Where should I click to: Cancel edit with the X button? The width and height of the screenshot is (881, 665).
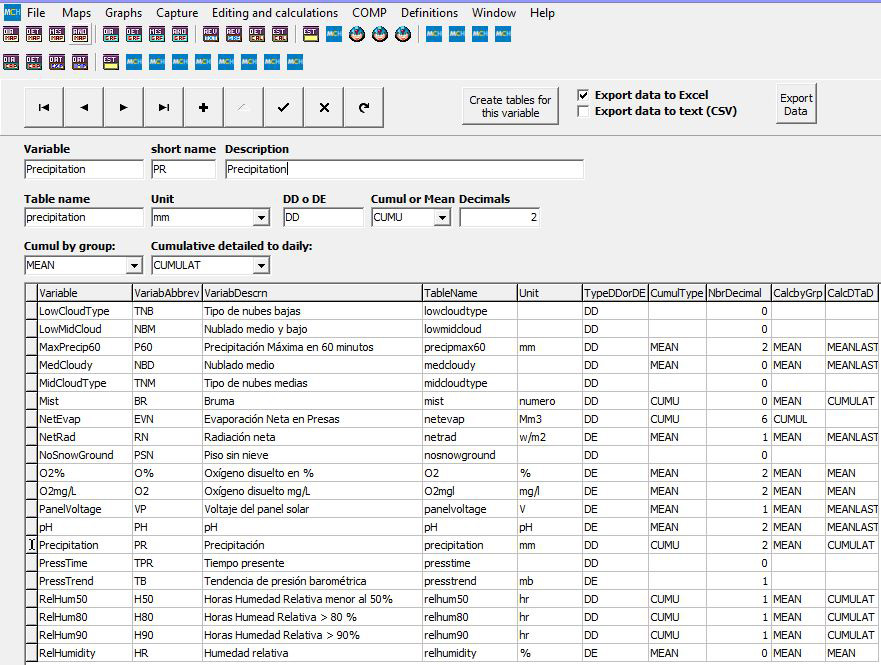(x=324, y=107)
